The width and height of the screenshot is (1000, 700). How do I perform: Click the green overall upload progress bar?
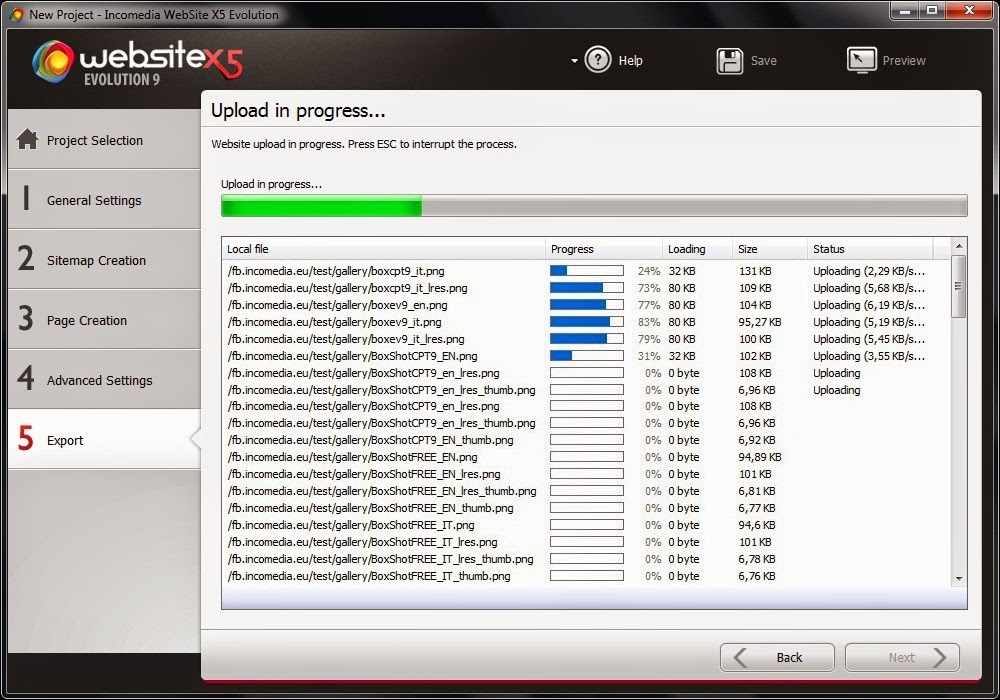tap(594, 206)
